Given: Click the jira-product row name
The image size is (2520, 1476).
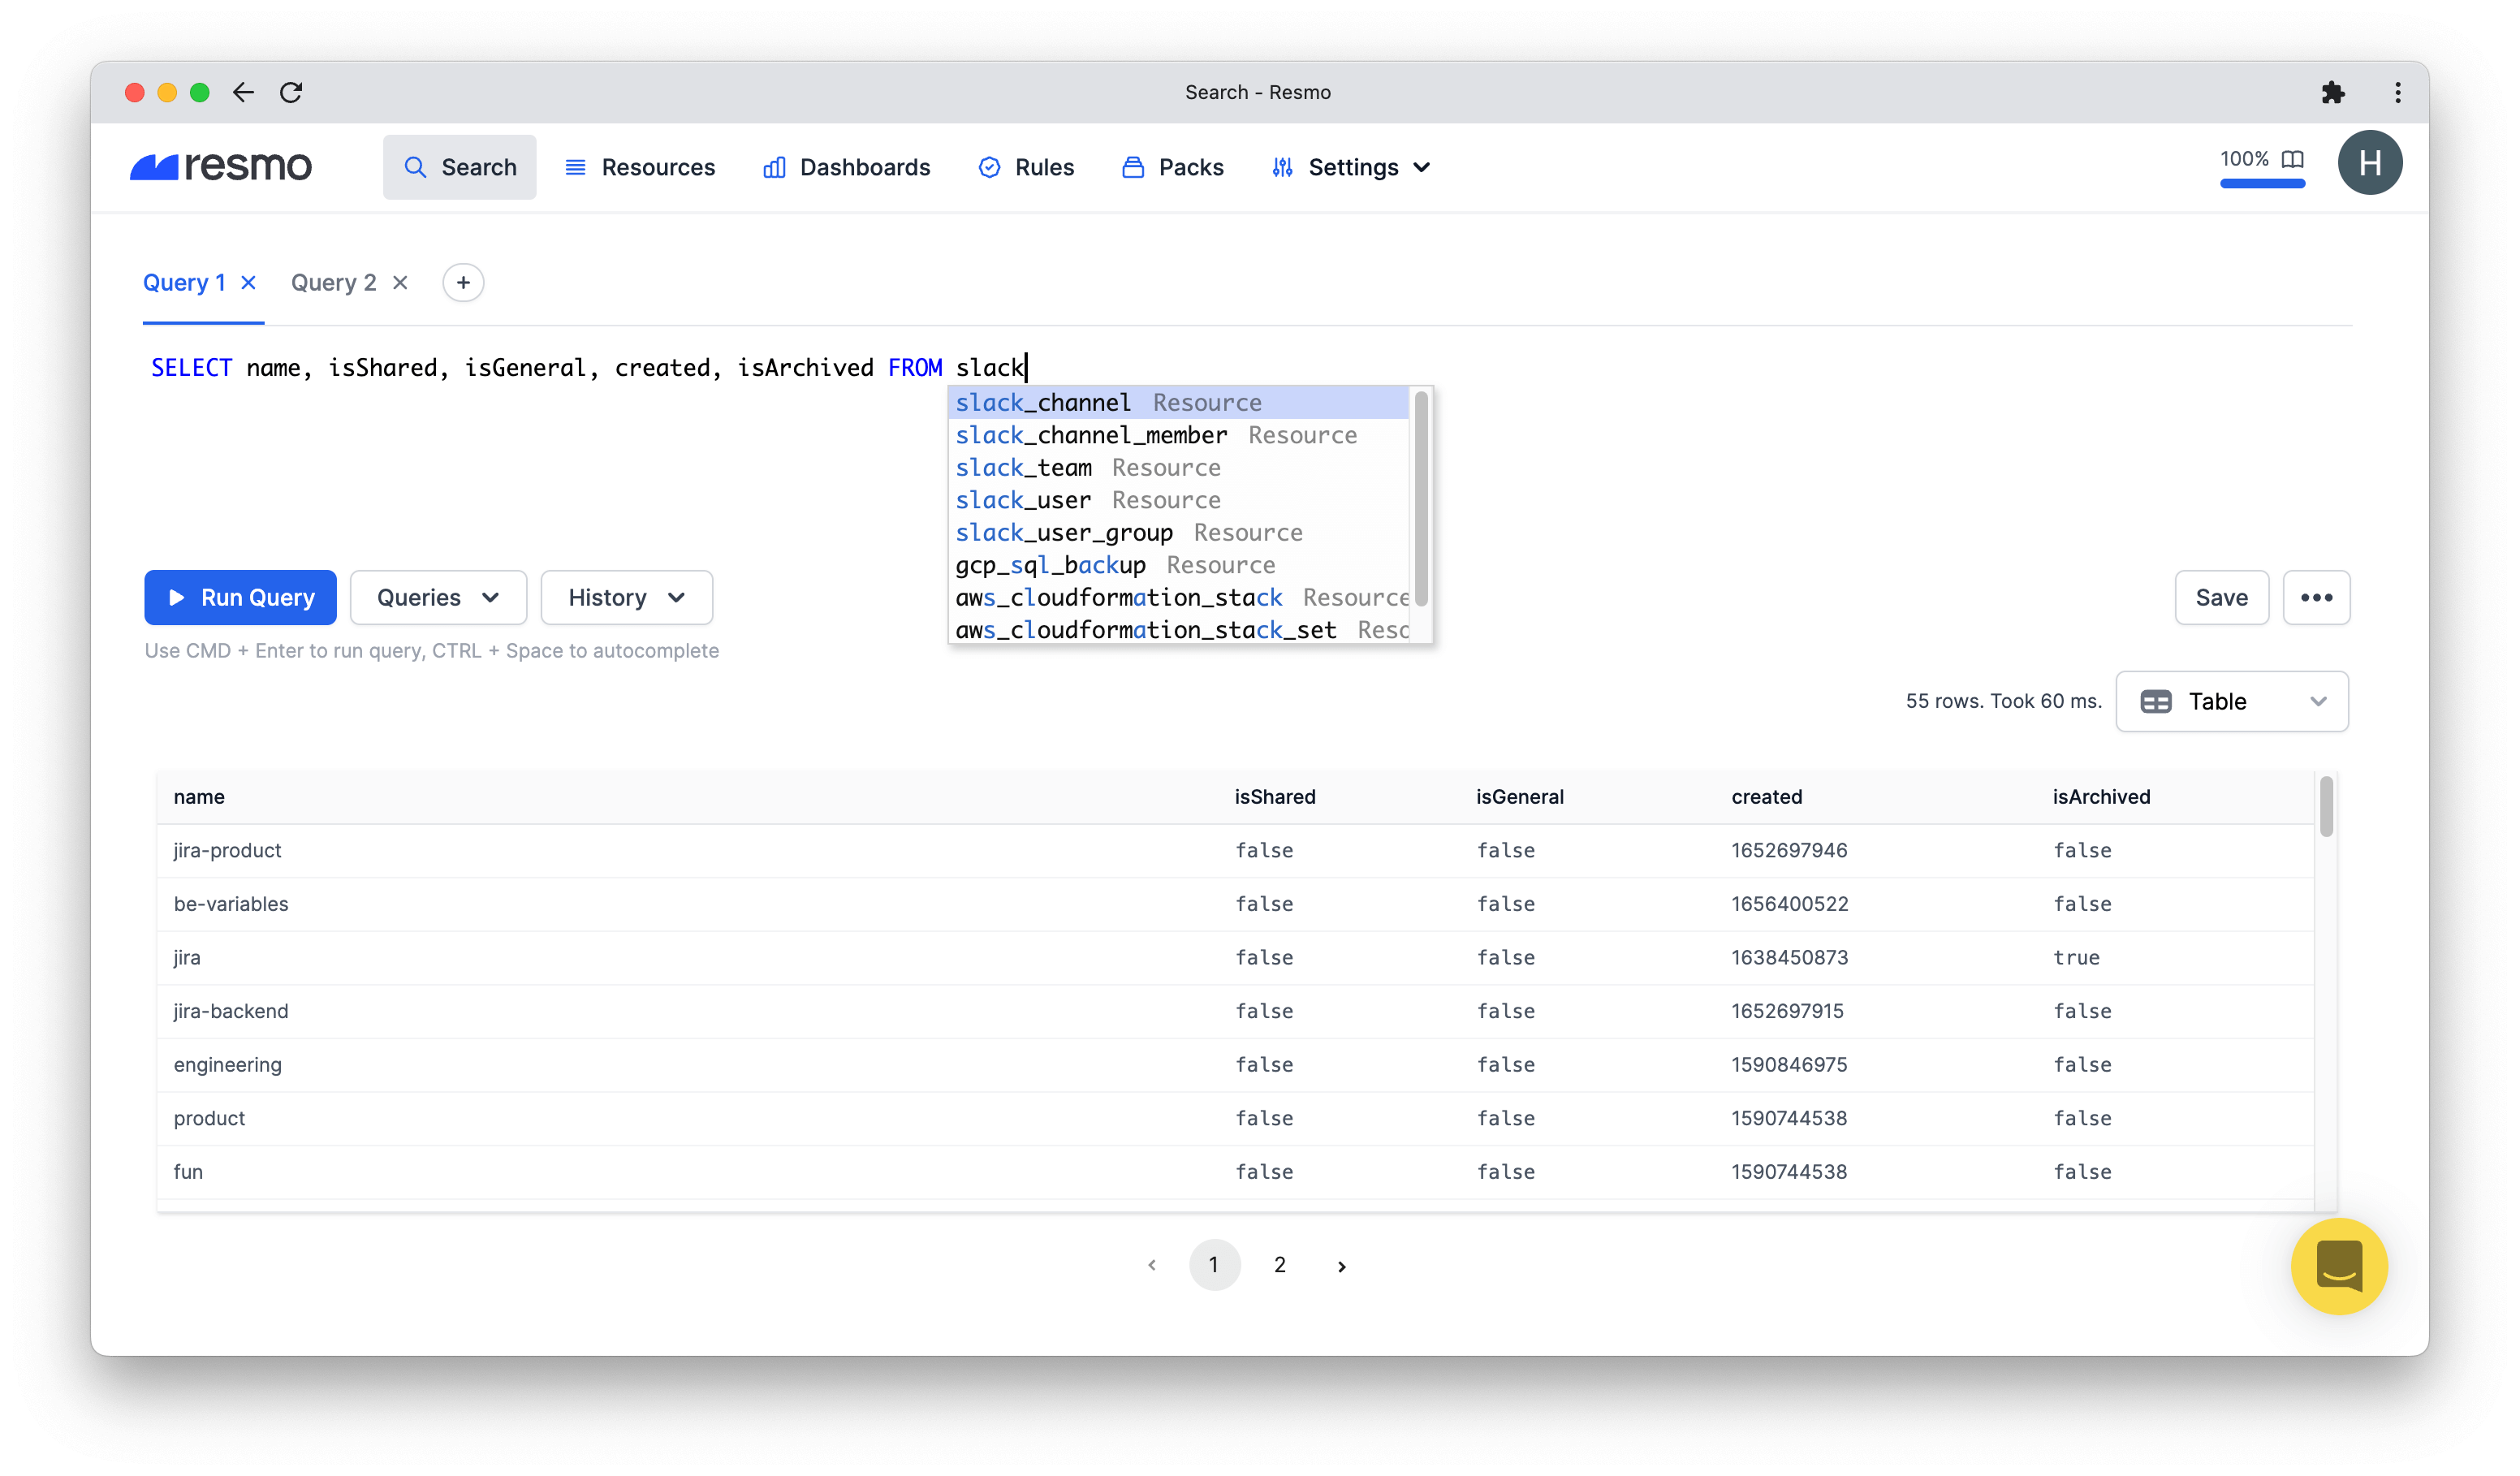Looking at the screenshot, I should (227, 850).
